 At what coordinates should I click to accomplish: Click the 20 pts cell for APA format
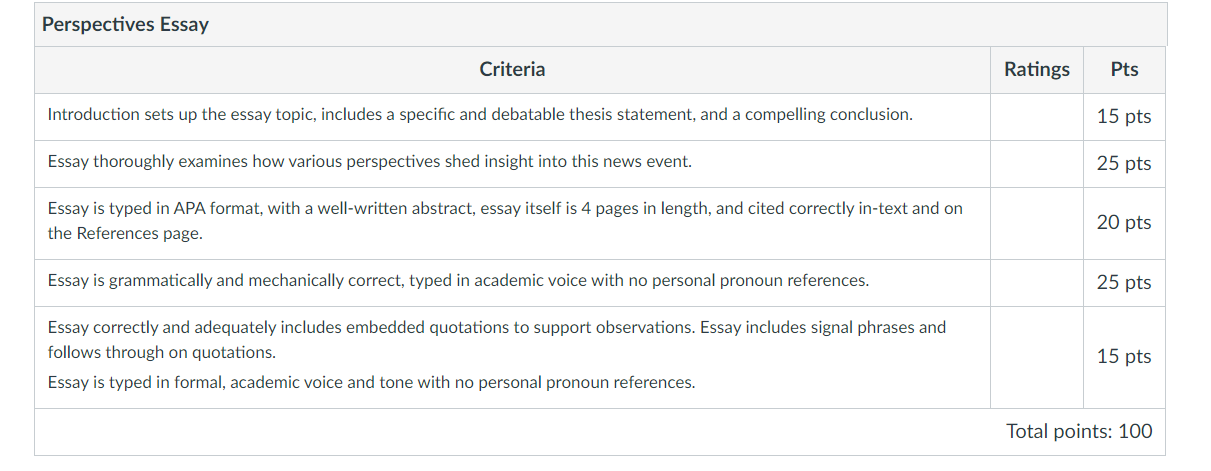point(1124,222)
